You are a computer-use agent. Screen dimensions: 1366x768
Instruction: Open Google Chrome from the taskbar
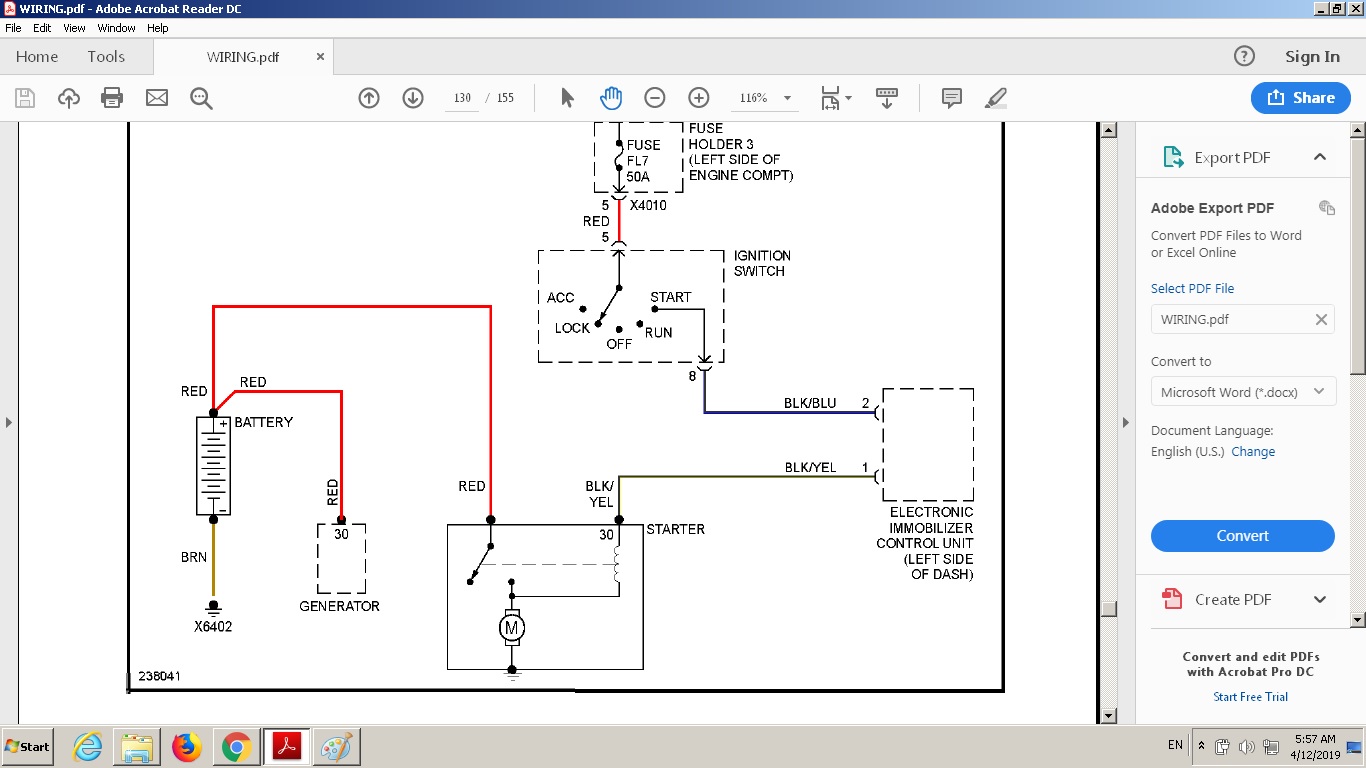[x=236, y=747]
